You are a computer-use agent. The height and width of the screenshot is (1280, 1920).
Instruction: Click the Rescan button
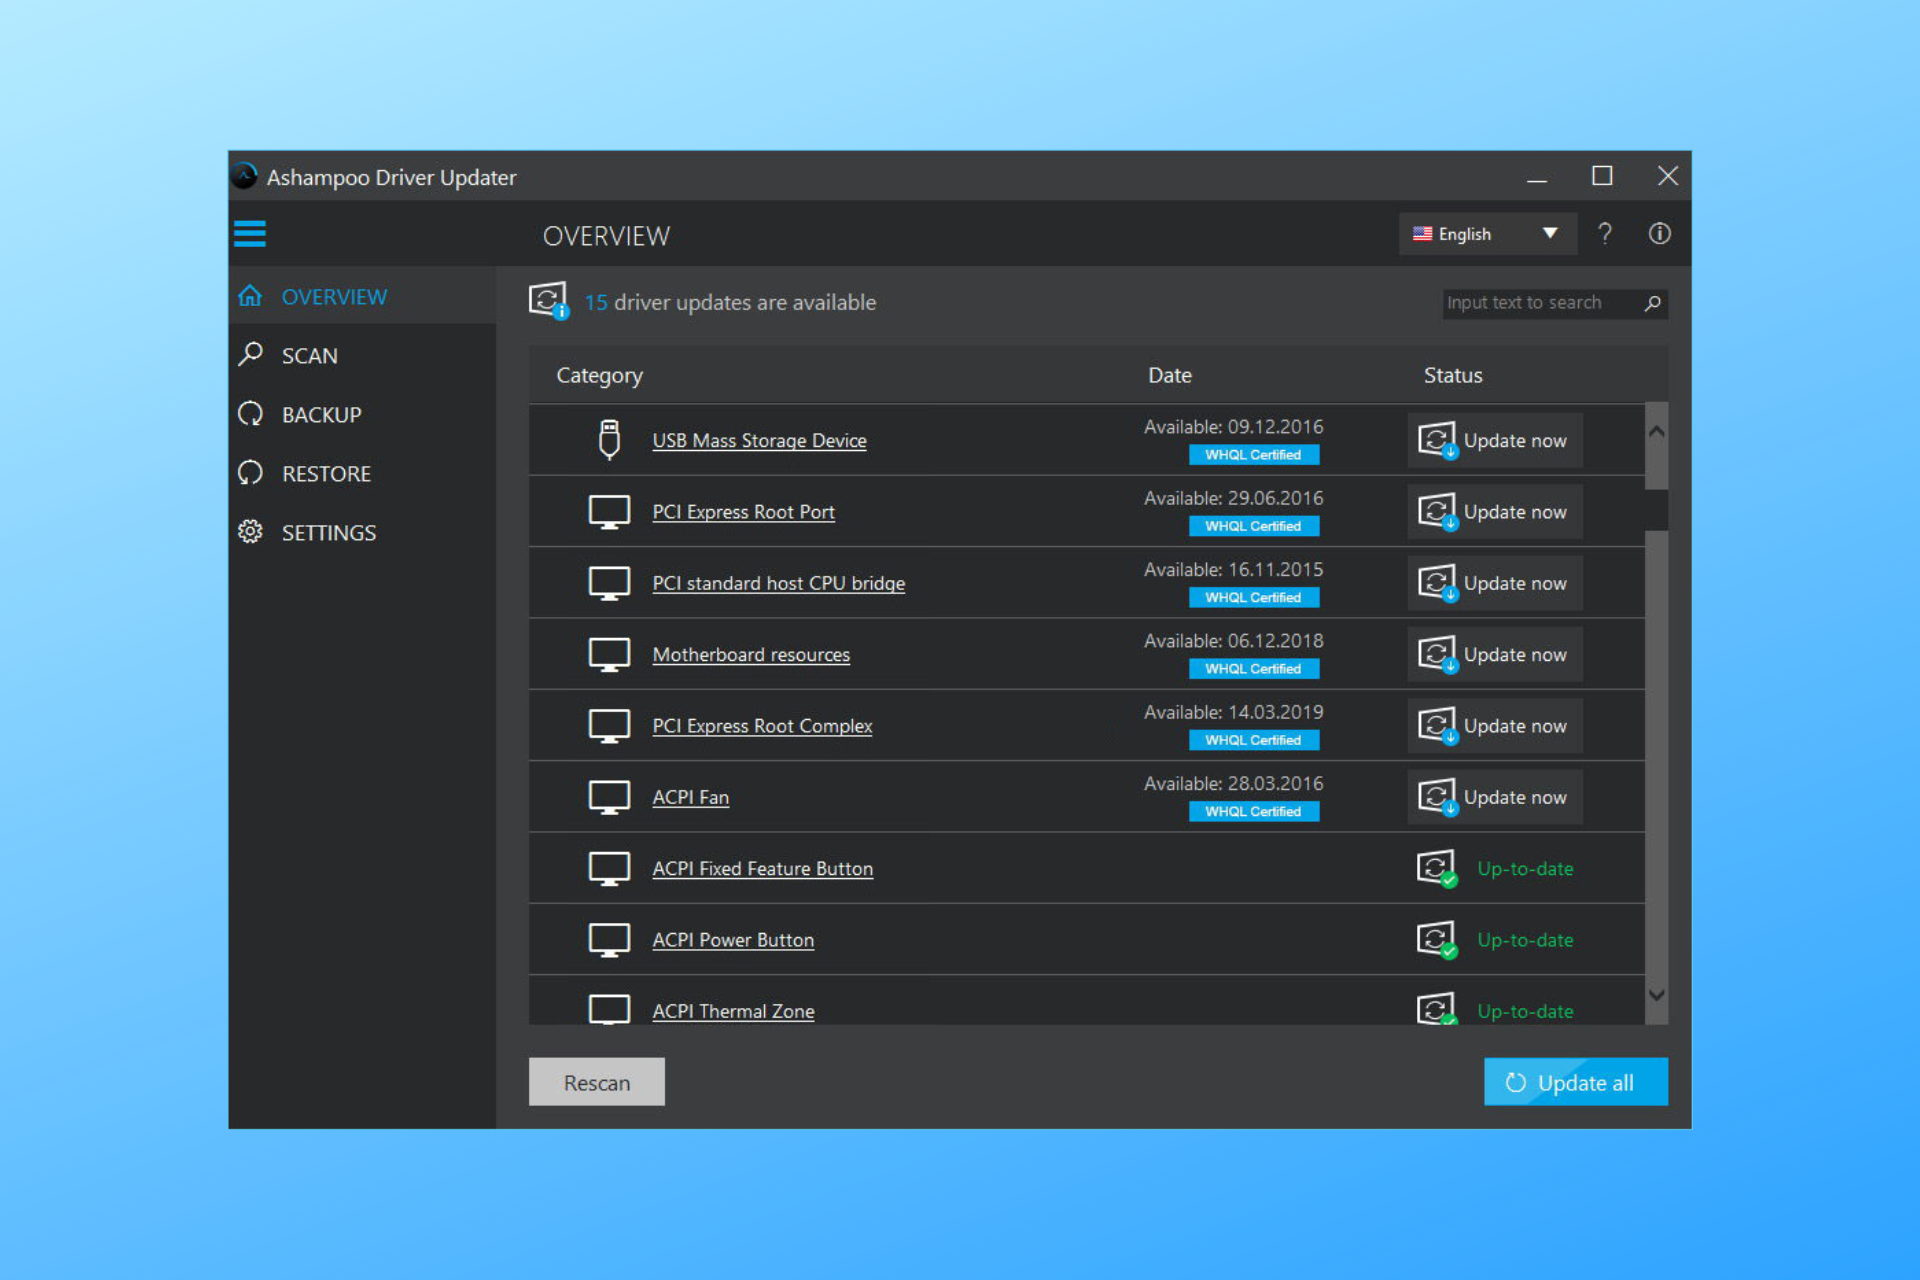coord(597,1082)
